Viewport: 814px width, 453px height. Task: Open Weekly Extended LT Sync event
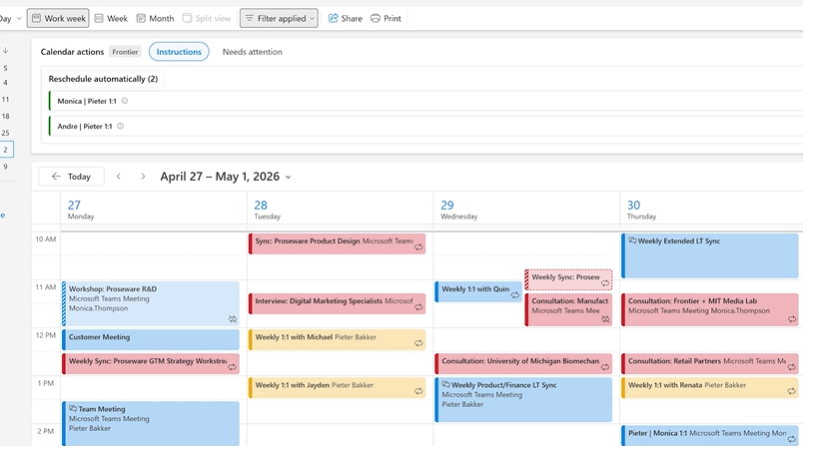point(710,256)
